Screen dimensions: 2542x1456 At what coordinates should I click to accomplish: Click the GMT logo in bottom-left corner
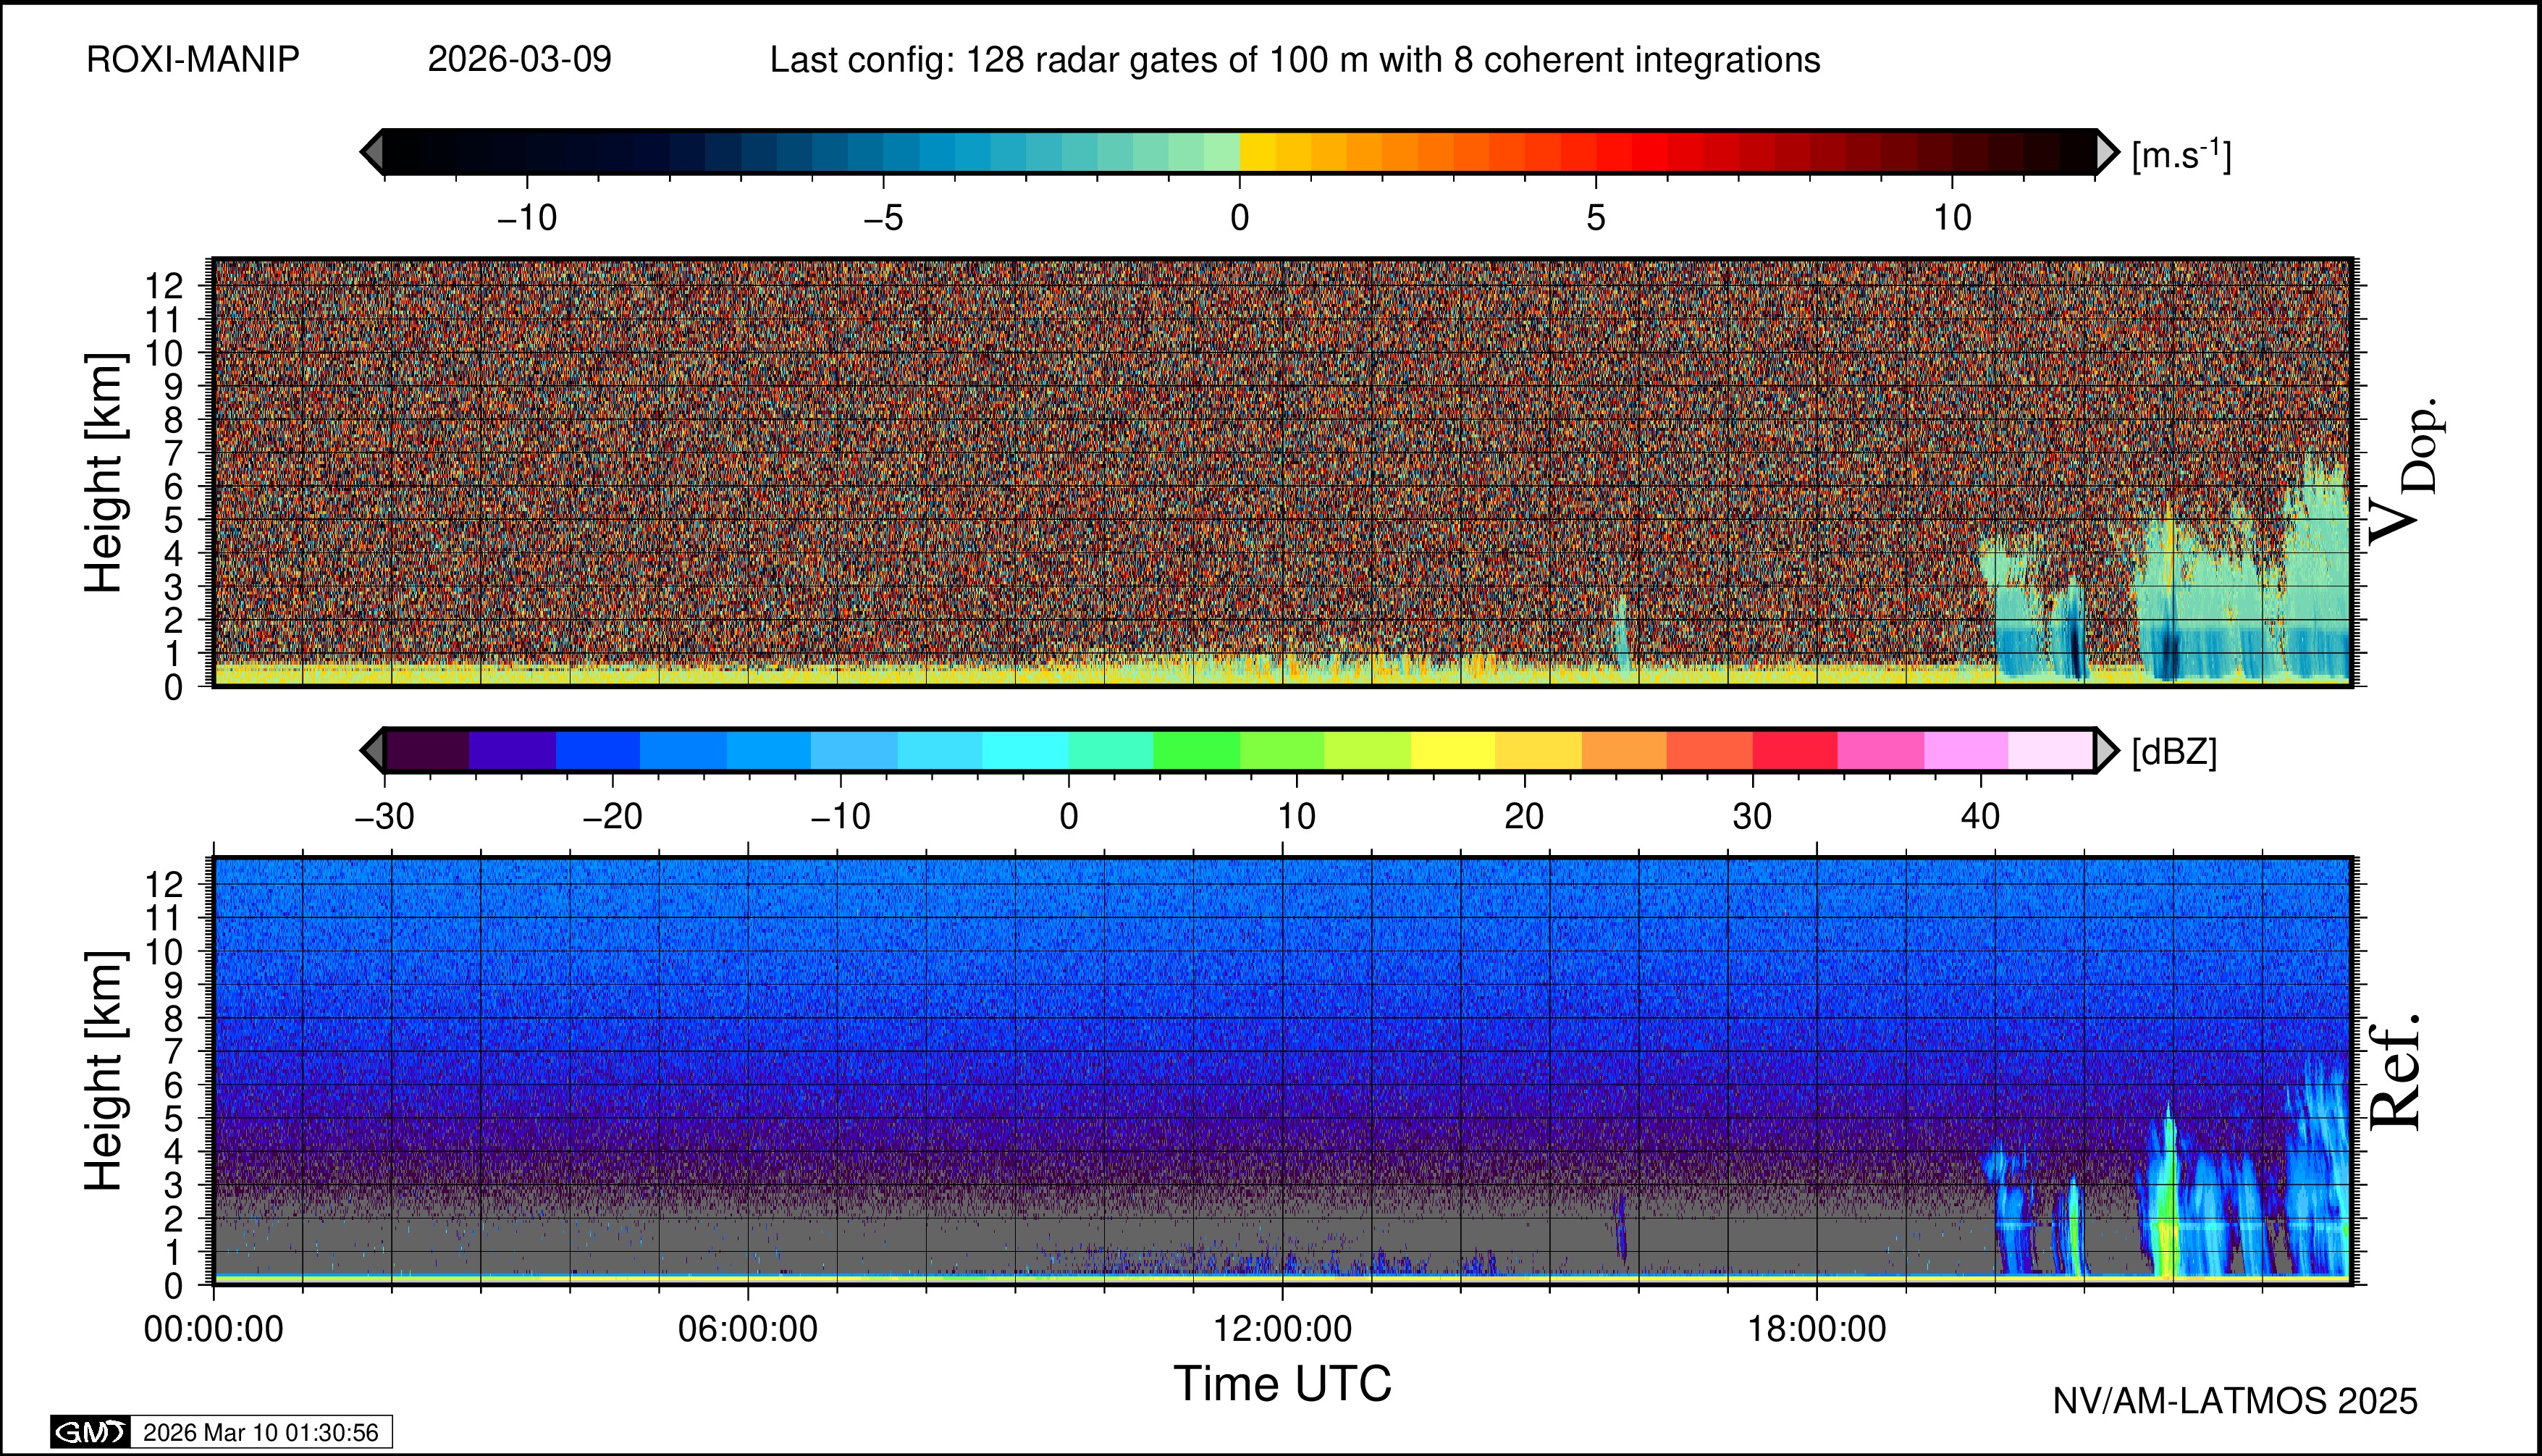click(90, 1432)
